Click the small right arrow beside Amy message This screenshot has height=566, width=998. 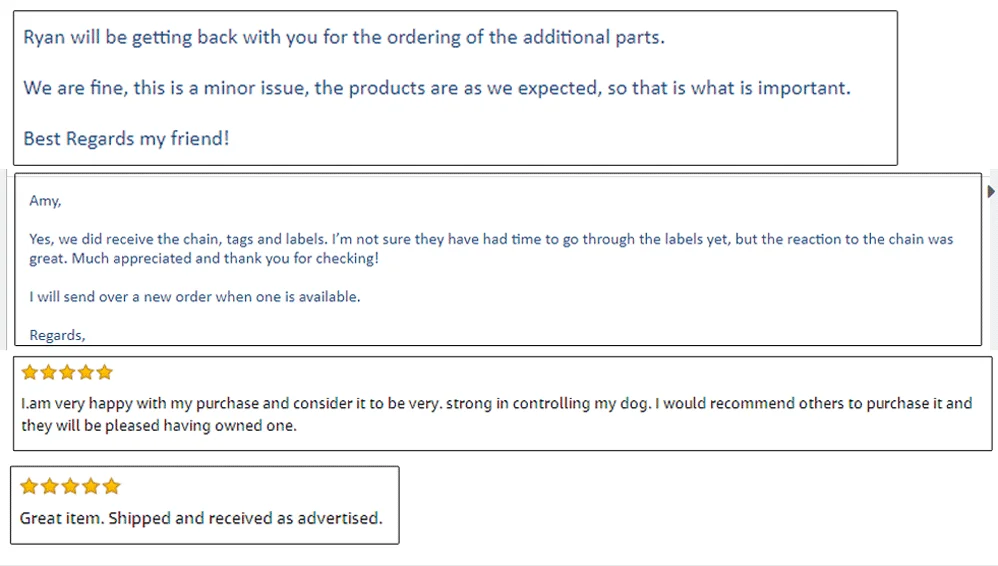click(x=991, y=191)
